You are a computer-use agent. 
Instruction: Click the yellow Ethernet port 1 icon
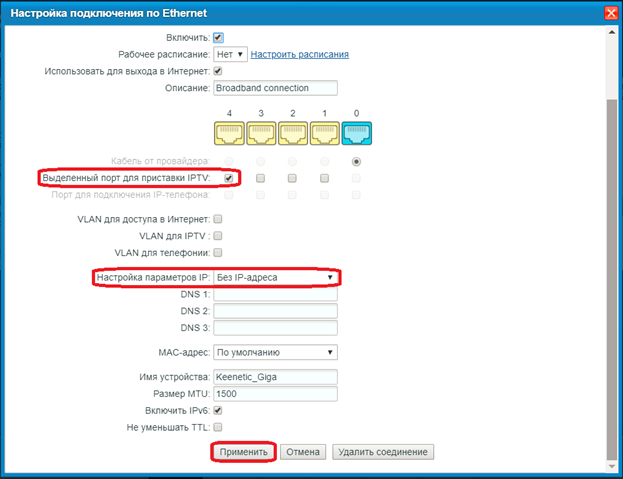point(325,134)
